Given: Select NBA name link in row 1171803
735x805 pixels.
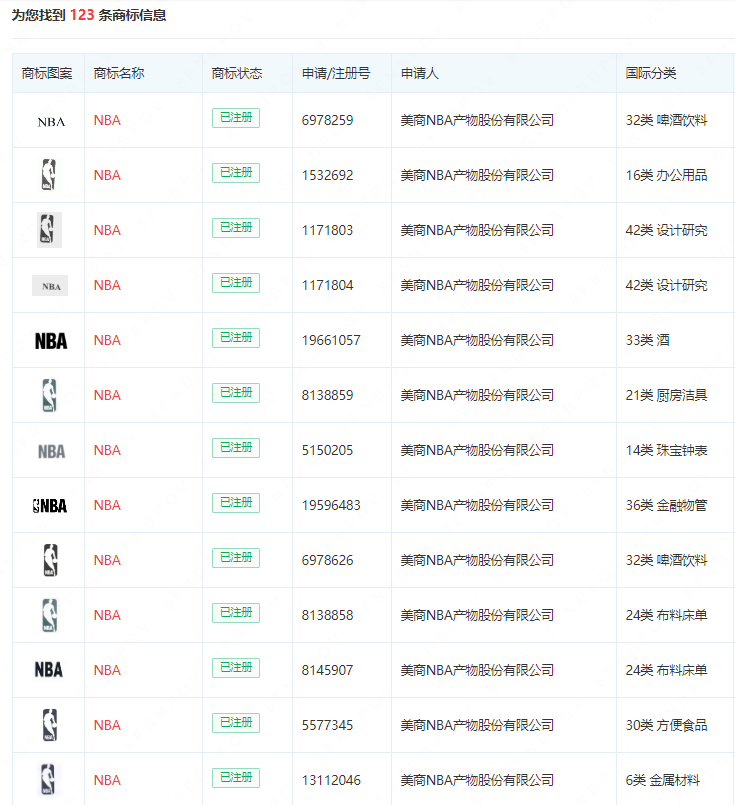Looking at the screenshot, I should pos(107,230).
